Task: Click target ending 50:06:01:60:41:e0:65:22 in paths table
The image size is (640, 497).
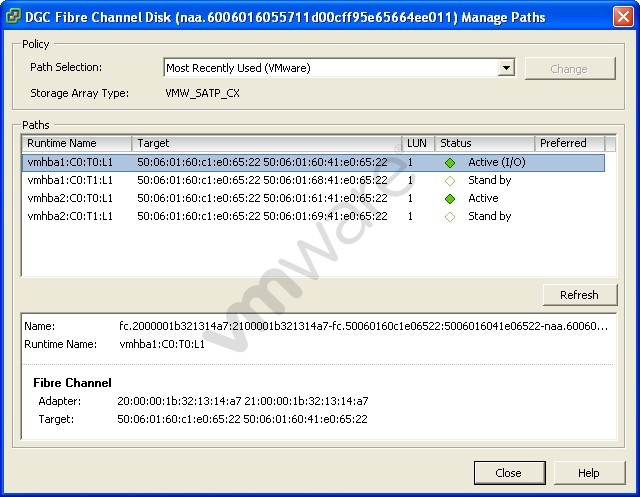Action: pos(262,162)
